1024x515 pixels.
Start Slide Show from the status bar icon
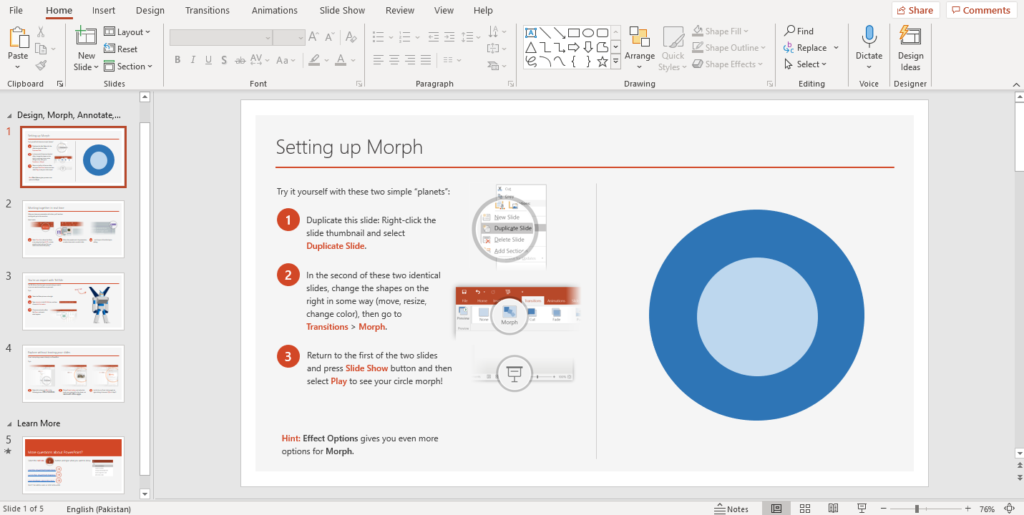861,509
